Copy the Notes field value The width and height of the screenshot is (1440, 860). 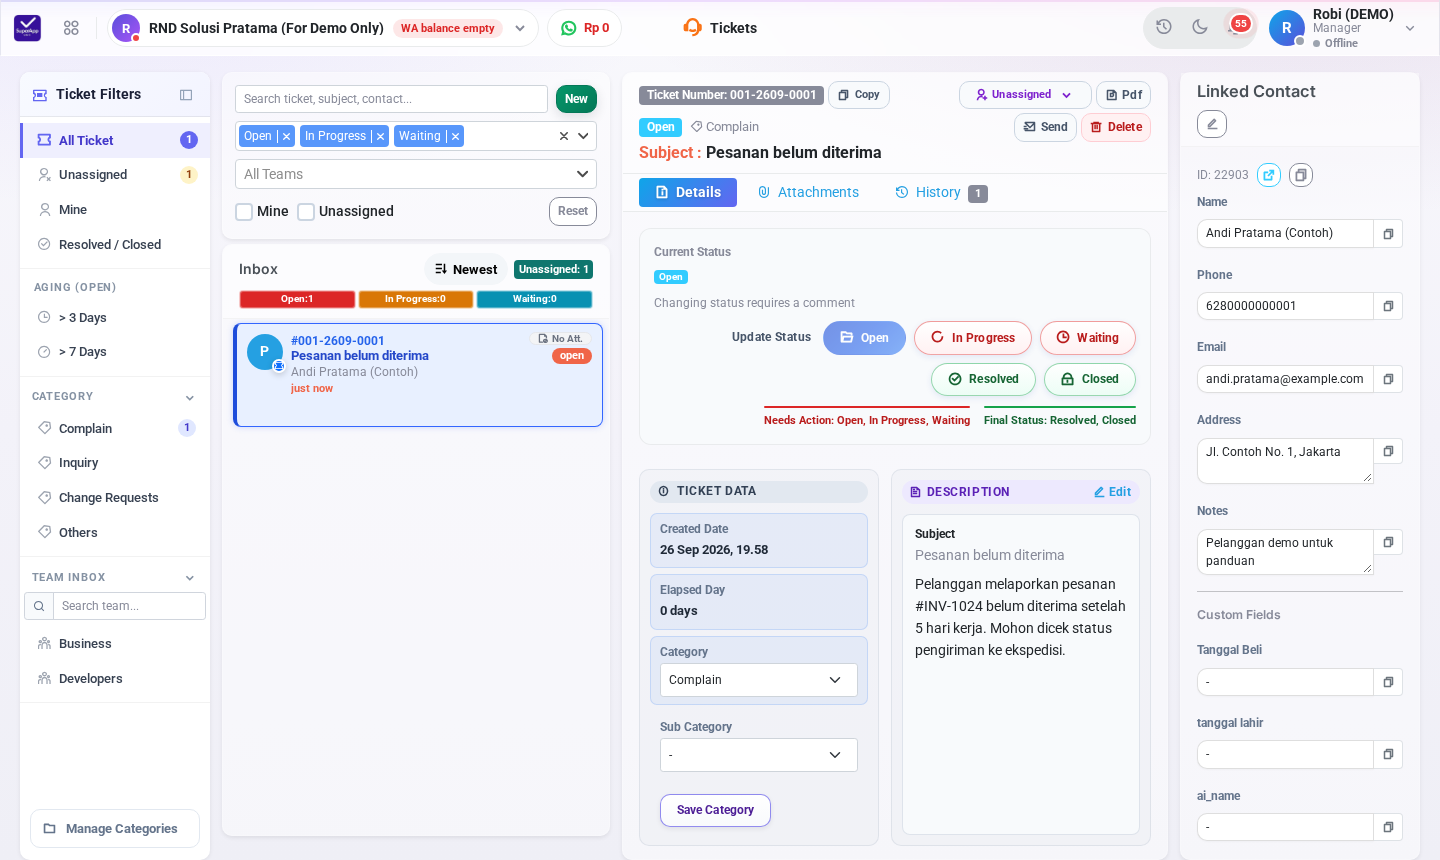1388,542
